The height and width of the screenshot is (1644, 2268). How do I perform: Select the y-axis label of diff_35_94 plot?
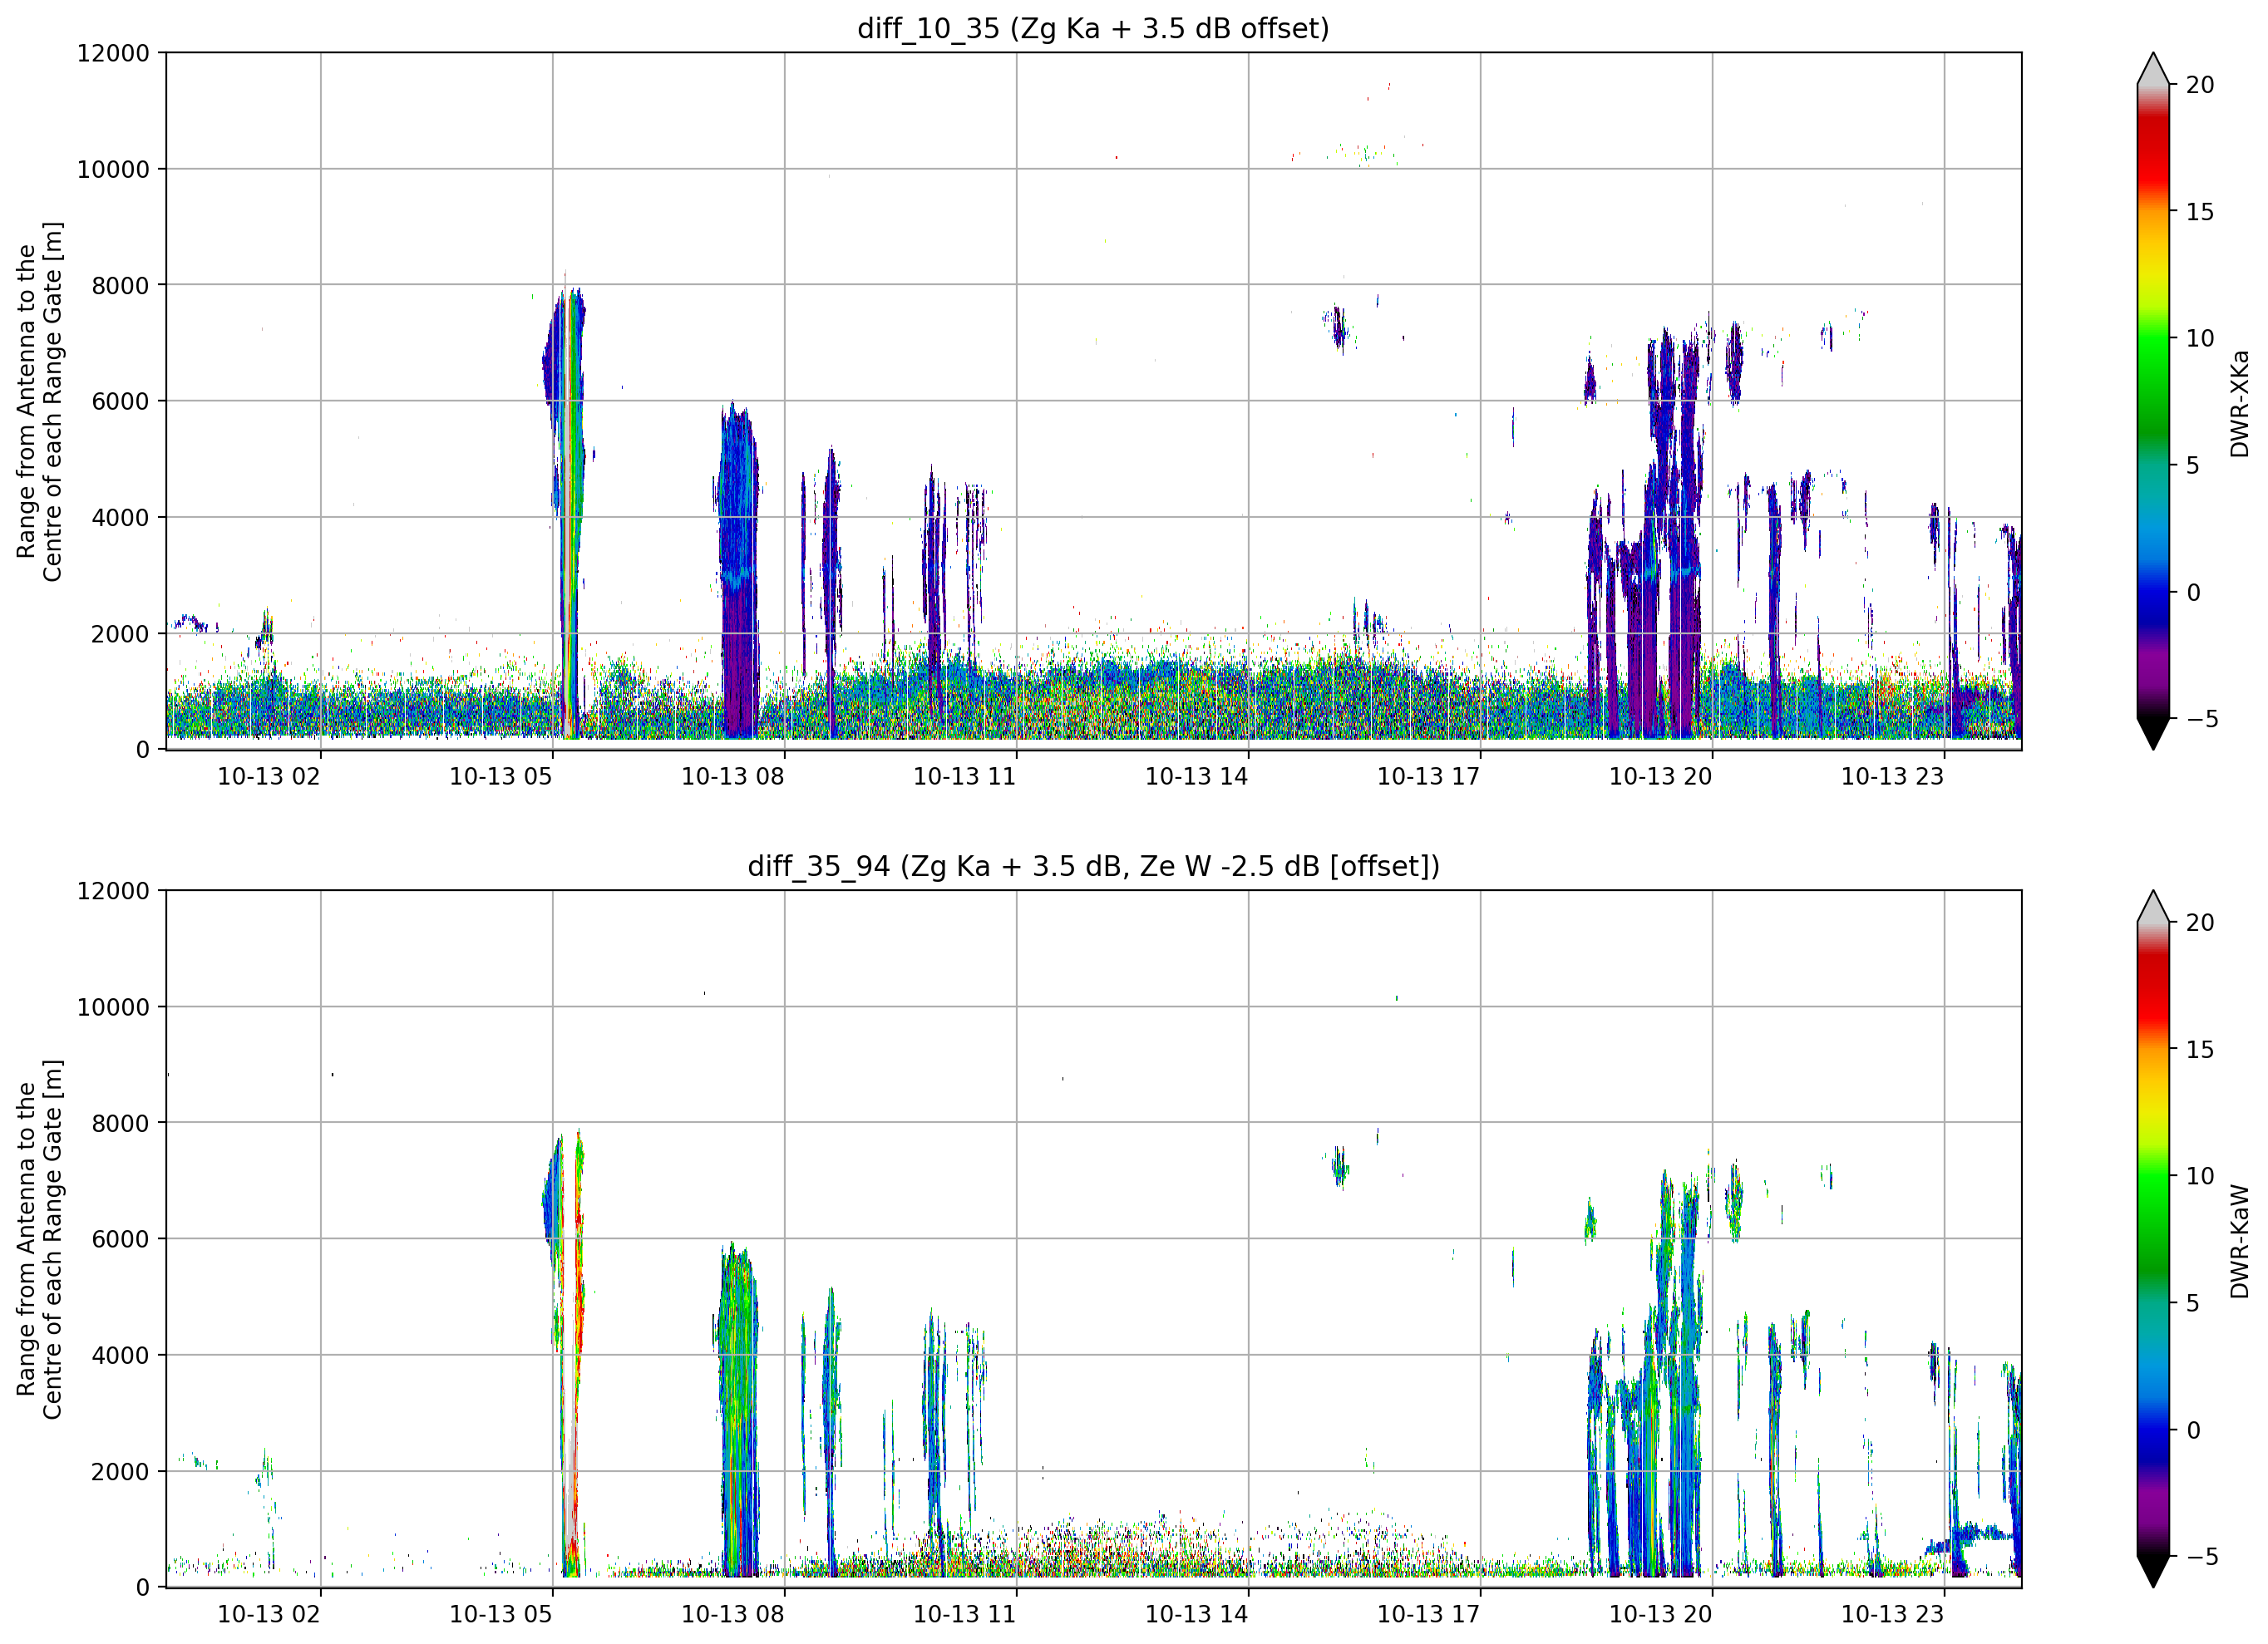(39, 1239)
